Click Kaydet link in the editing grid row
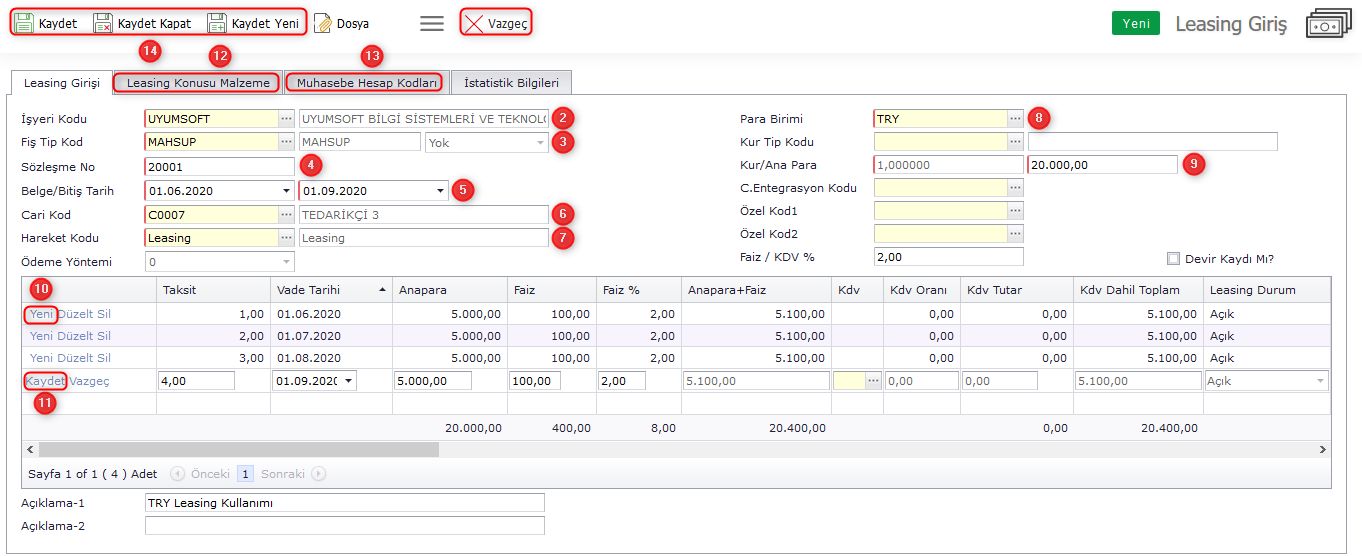Viewport: 1362px width, 556px height. (46, 381)
